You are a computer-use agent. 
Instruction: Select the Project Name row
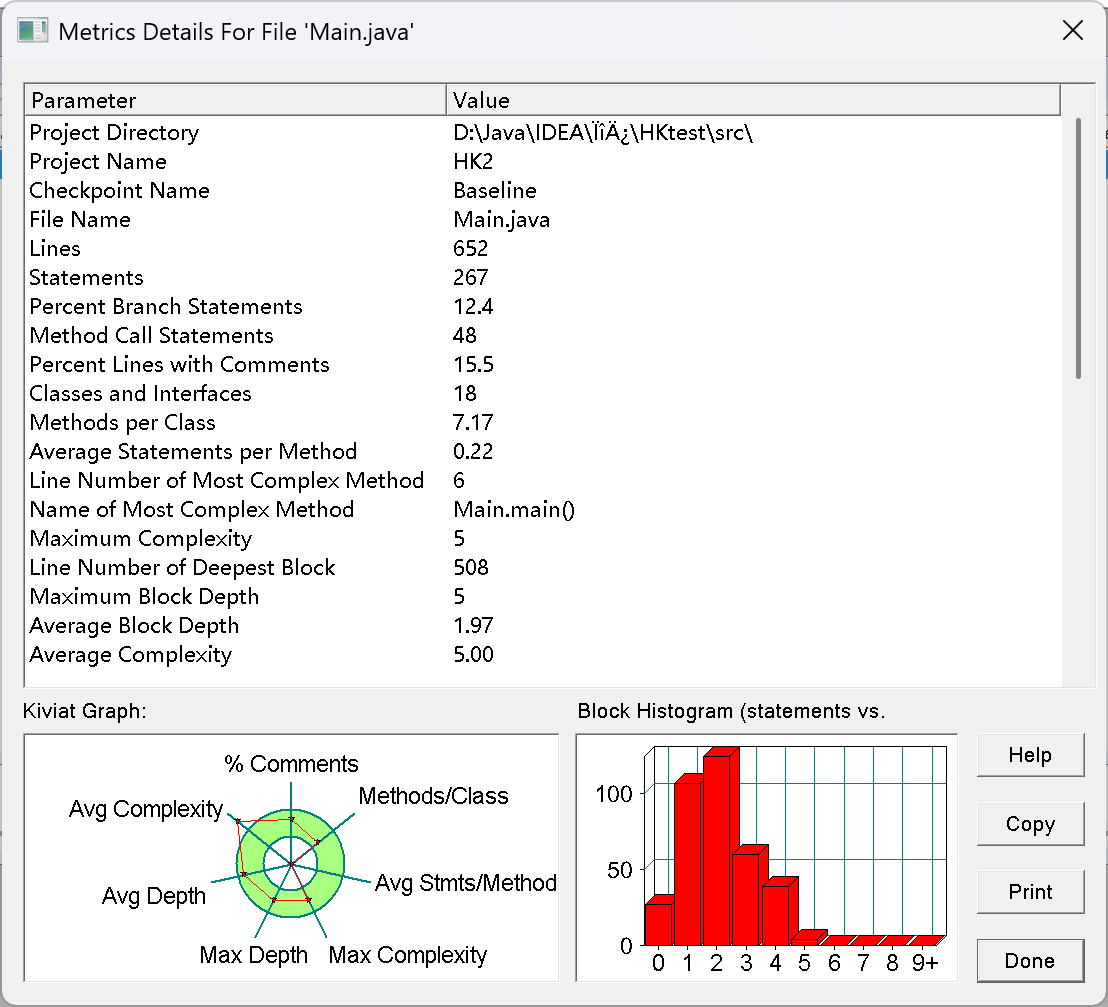543,161
